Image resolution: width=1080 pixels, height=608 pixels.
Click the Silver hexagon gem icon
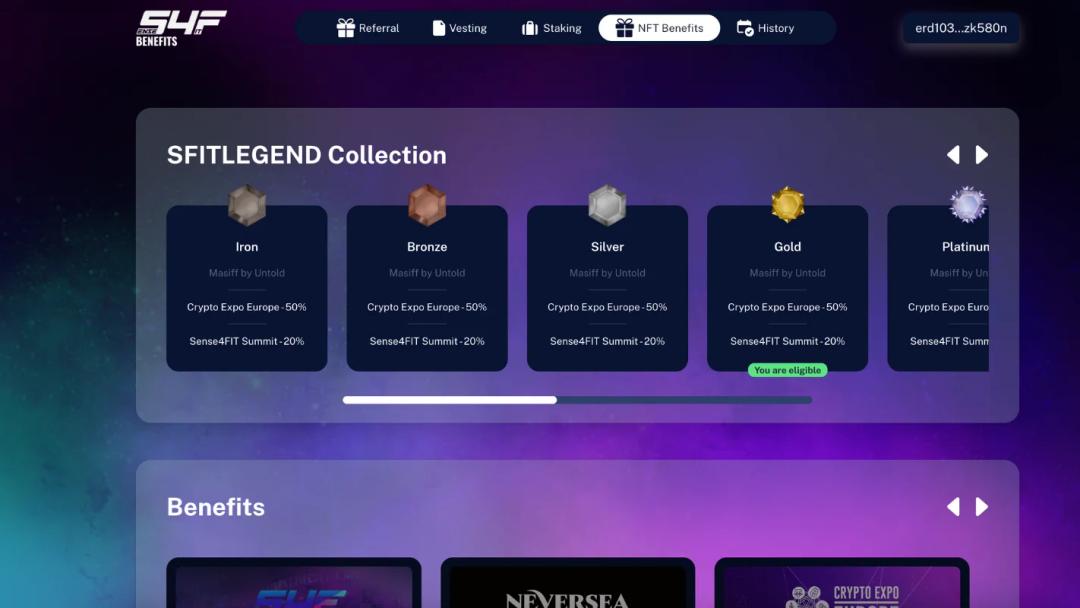pos(607,205)
